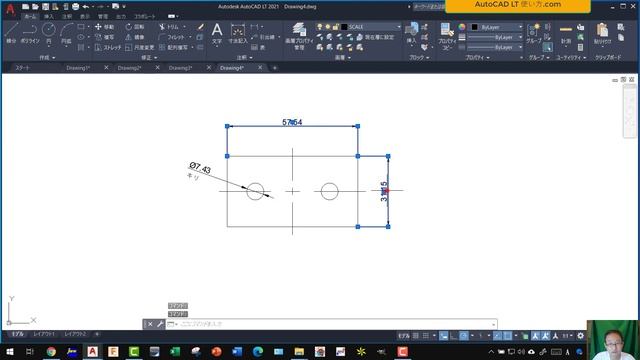640x360 pixels.
Task: Toggle layer freeze sun icon
Action: coord(328,27)
